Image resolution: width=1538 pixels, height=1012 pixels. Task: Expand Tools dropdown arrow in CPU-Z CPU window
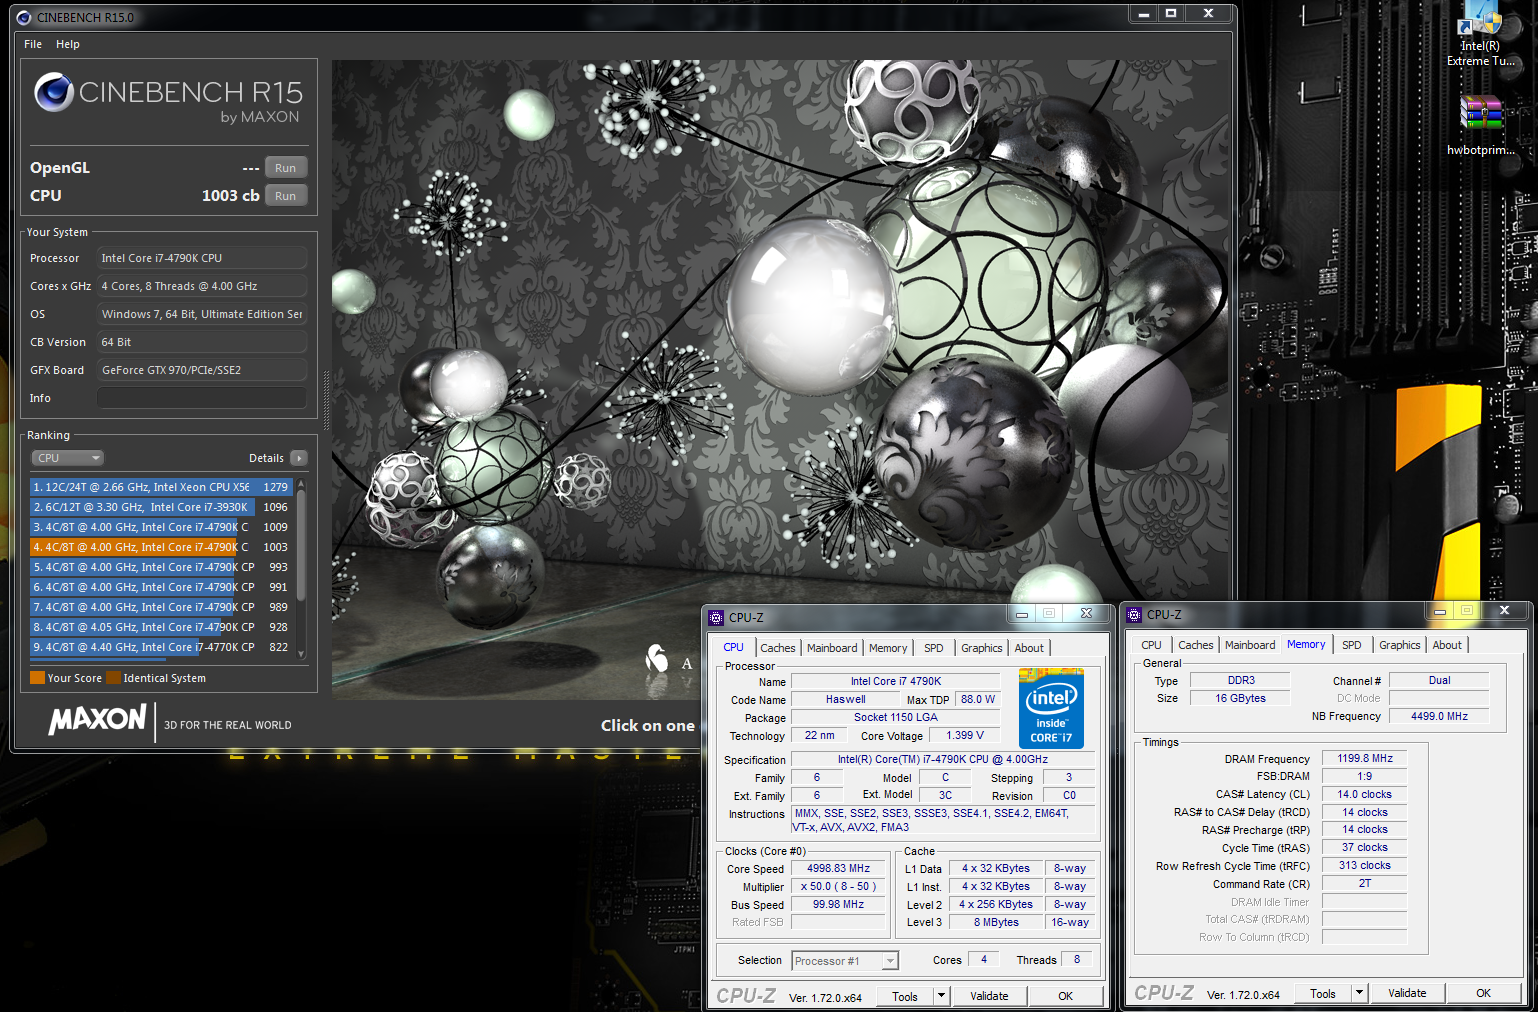(941, 996)
